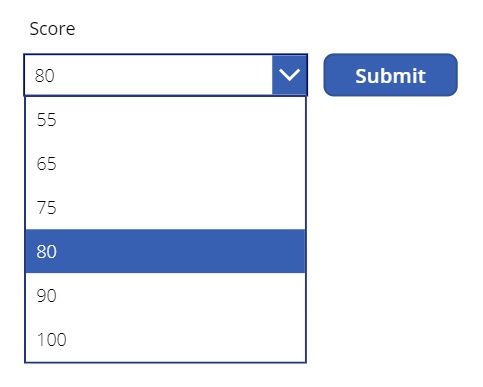Click the Score label text
The image size is (483, 387).
click(52, 29)
